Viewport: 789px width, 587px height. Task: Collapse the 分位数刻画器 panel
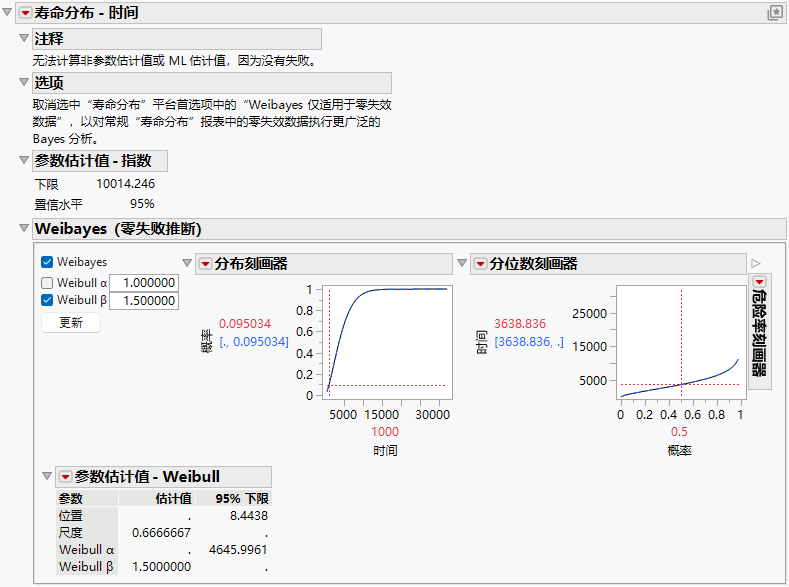(462, 263)
